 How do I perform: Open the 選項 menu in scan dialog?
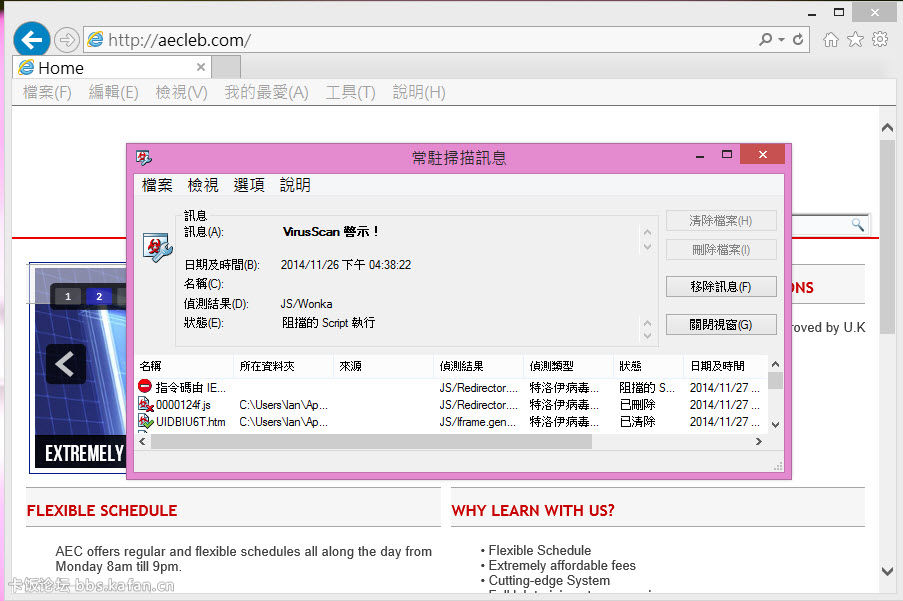pos(249,185)
